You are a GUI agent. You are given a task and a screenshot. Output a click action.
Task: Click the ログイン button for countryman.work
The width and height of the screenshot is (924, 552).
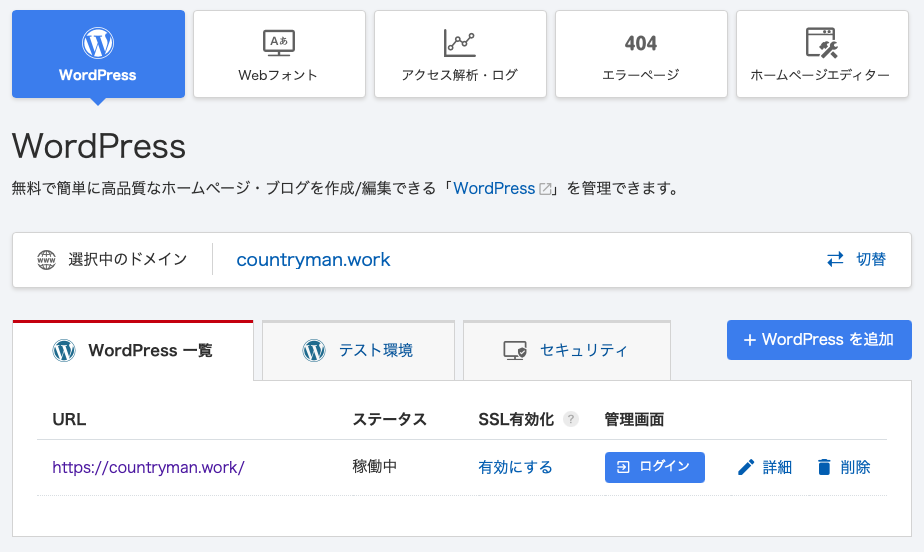(x=655, y=467)
